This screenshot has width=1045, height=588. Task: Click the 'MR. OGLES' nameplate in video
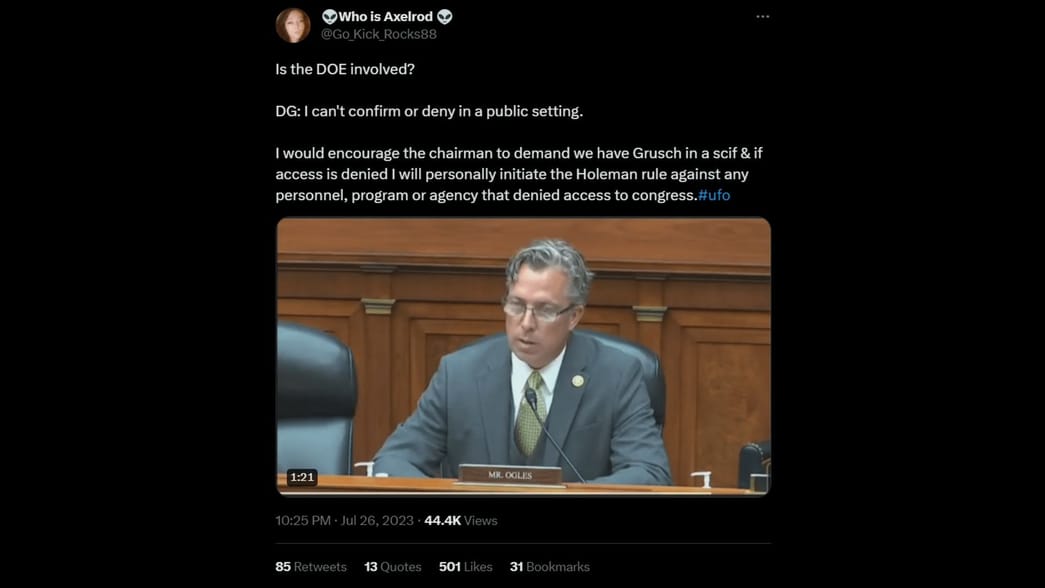pos(510,475)
